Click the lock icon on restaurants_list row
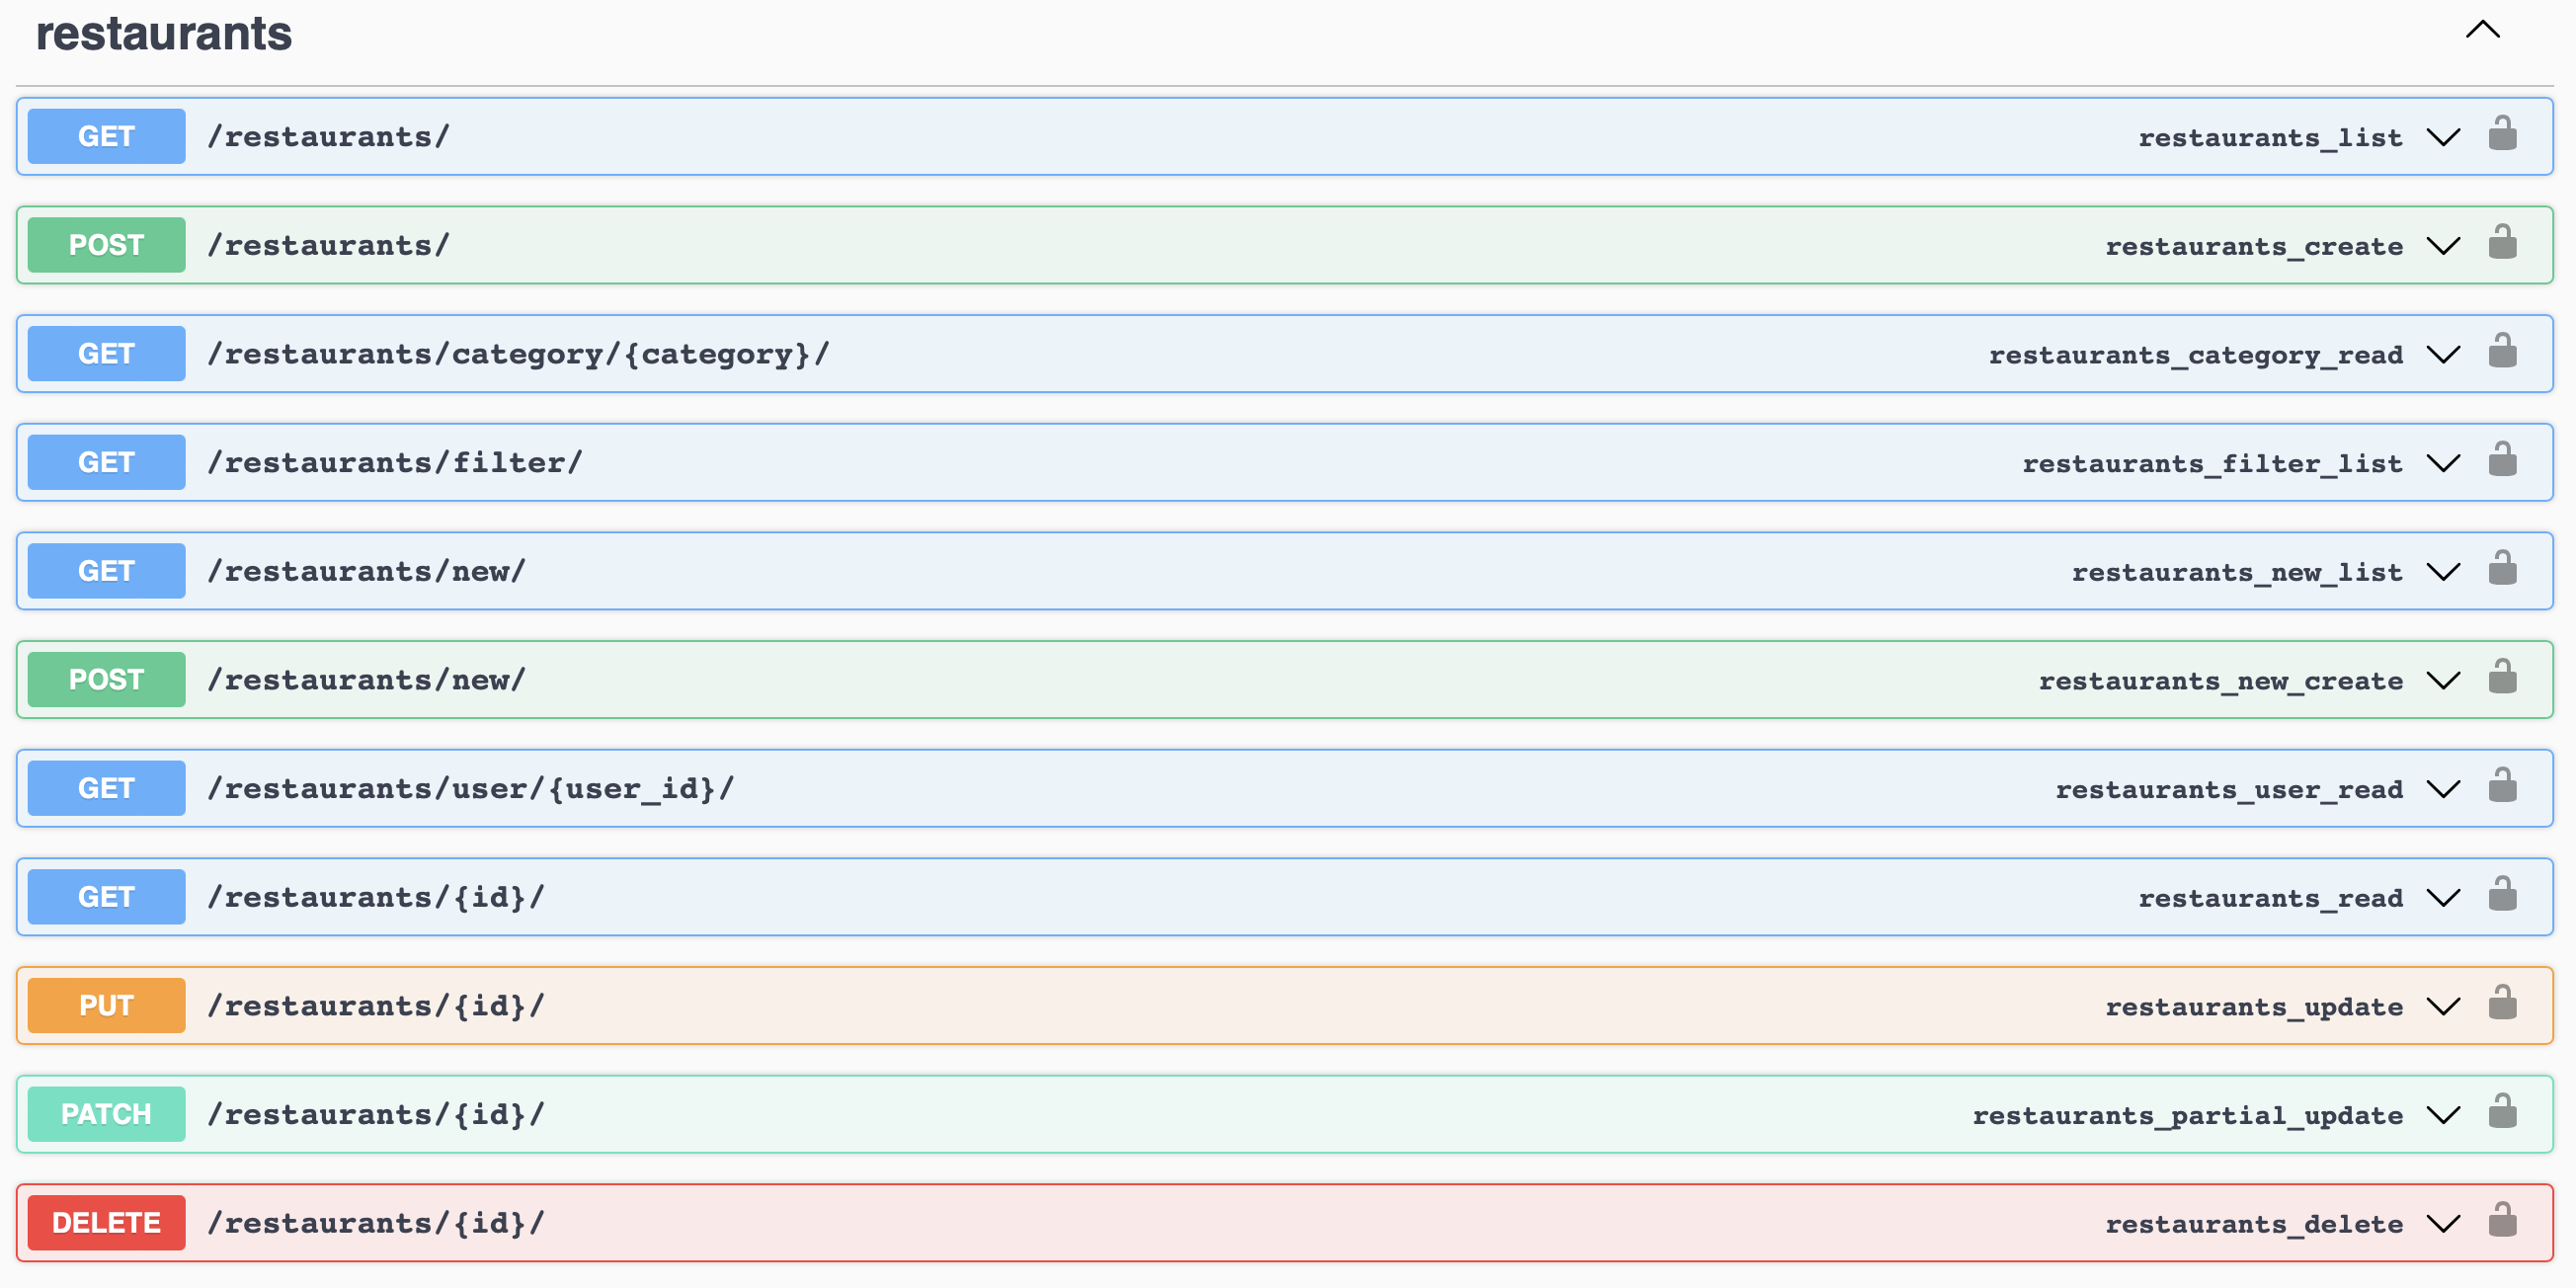Screen dimensions: 2576x1288 2502,134
